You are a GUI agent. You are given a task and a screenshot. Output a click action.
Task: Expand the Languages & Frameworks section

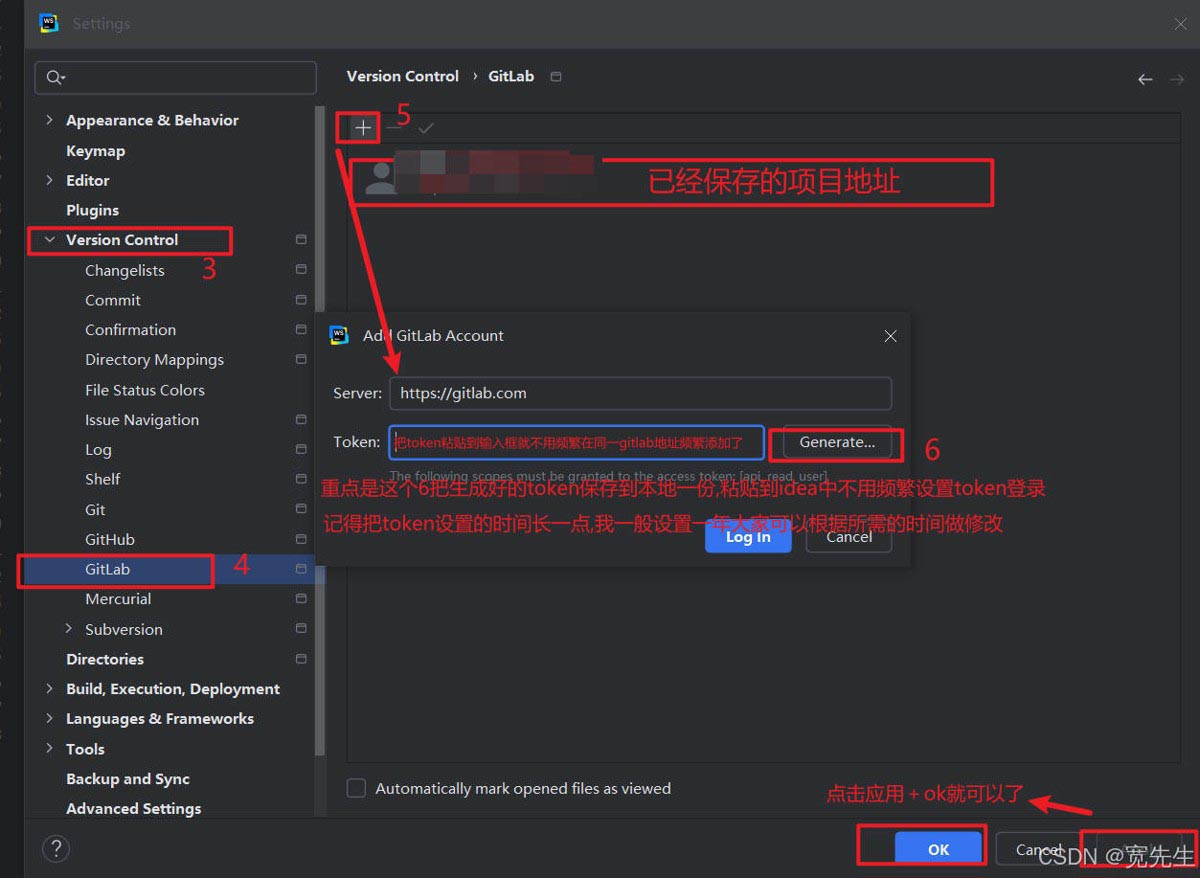[49, 719]
